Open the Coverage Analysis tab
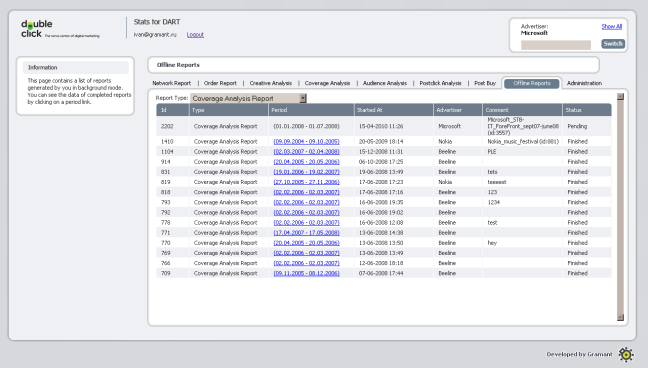648x368 pixels. 327,83
